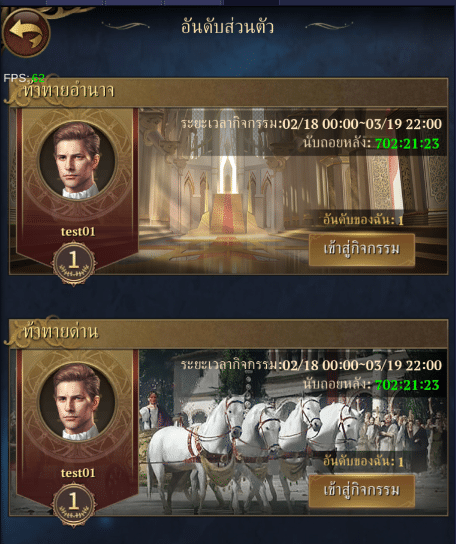
Task: Click the ornament right of the อันดับส่วนตัว title
Action: click(329, 25)
